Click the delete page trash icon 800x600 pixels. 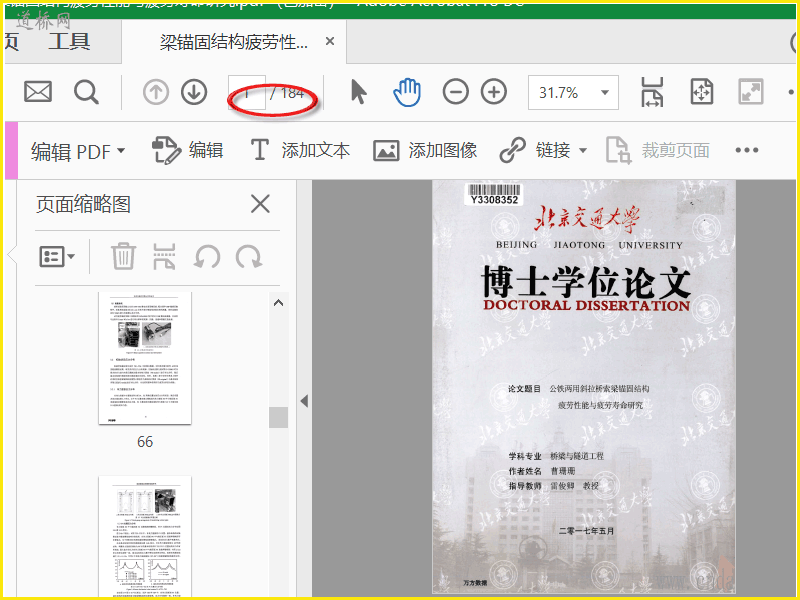[123, 256]
